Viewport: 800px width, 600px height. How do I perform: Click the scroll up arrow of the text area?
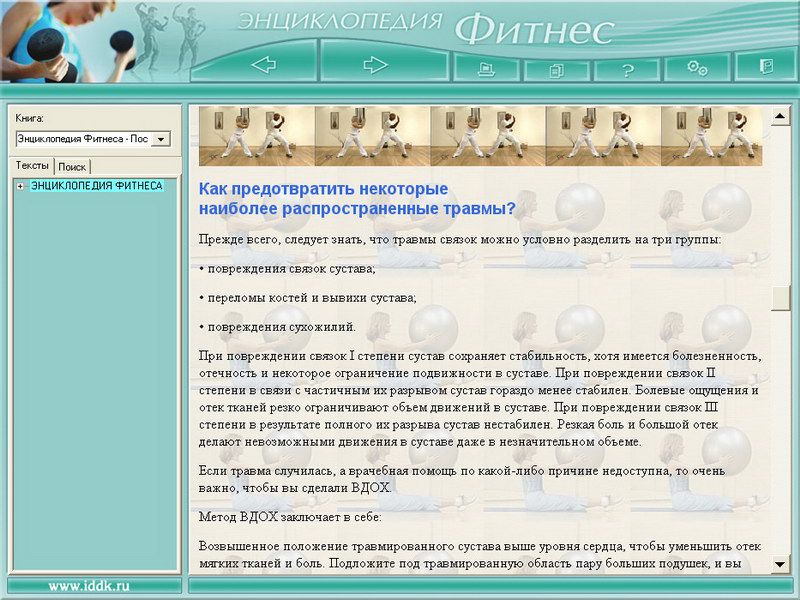(x=780, y=115)
